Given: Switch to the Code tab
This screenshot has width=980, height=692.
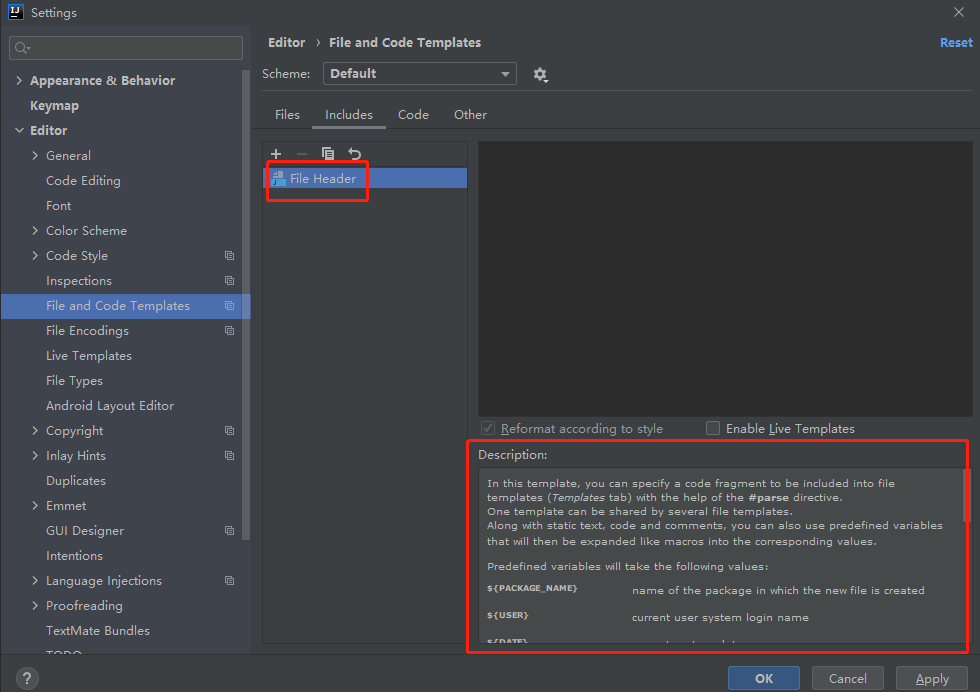Looking at the screenshot, I should (x=413, y=115).
